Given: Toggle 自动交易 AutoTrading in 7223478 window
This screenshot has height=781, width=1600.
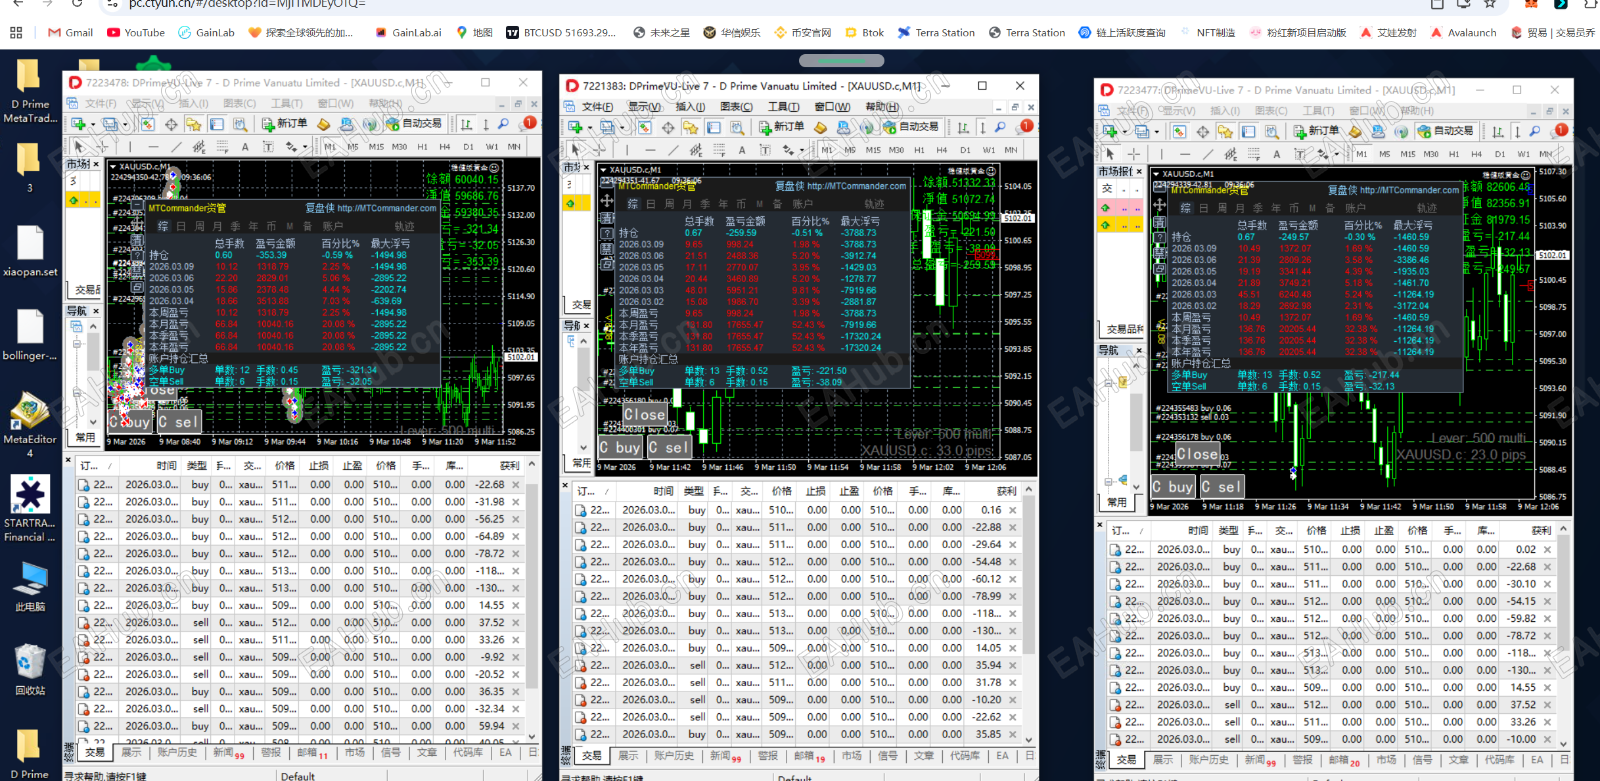Looking at the screenshot, I should [x=414, y=124].
